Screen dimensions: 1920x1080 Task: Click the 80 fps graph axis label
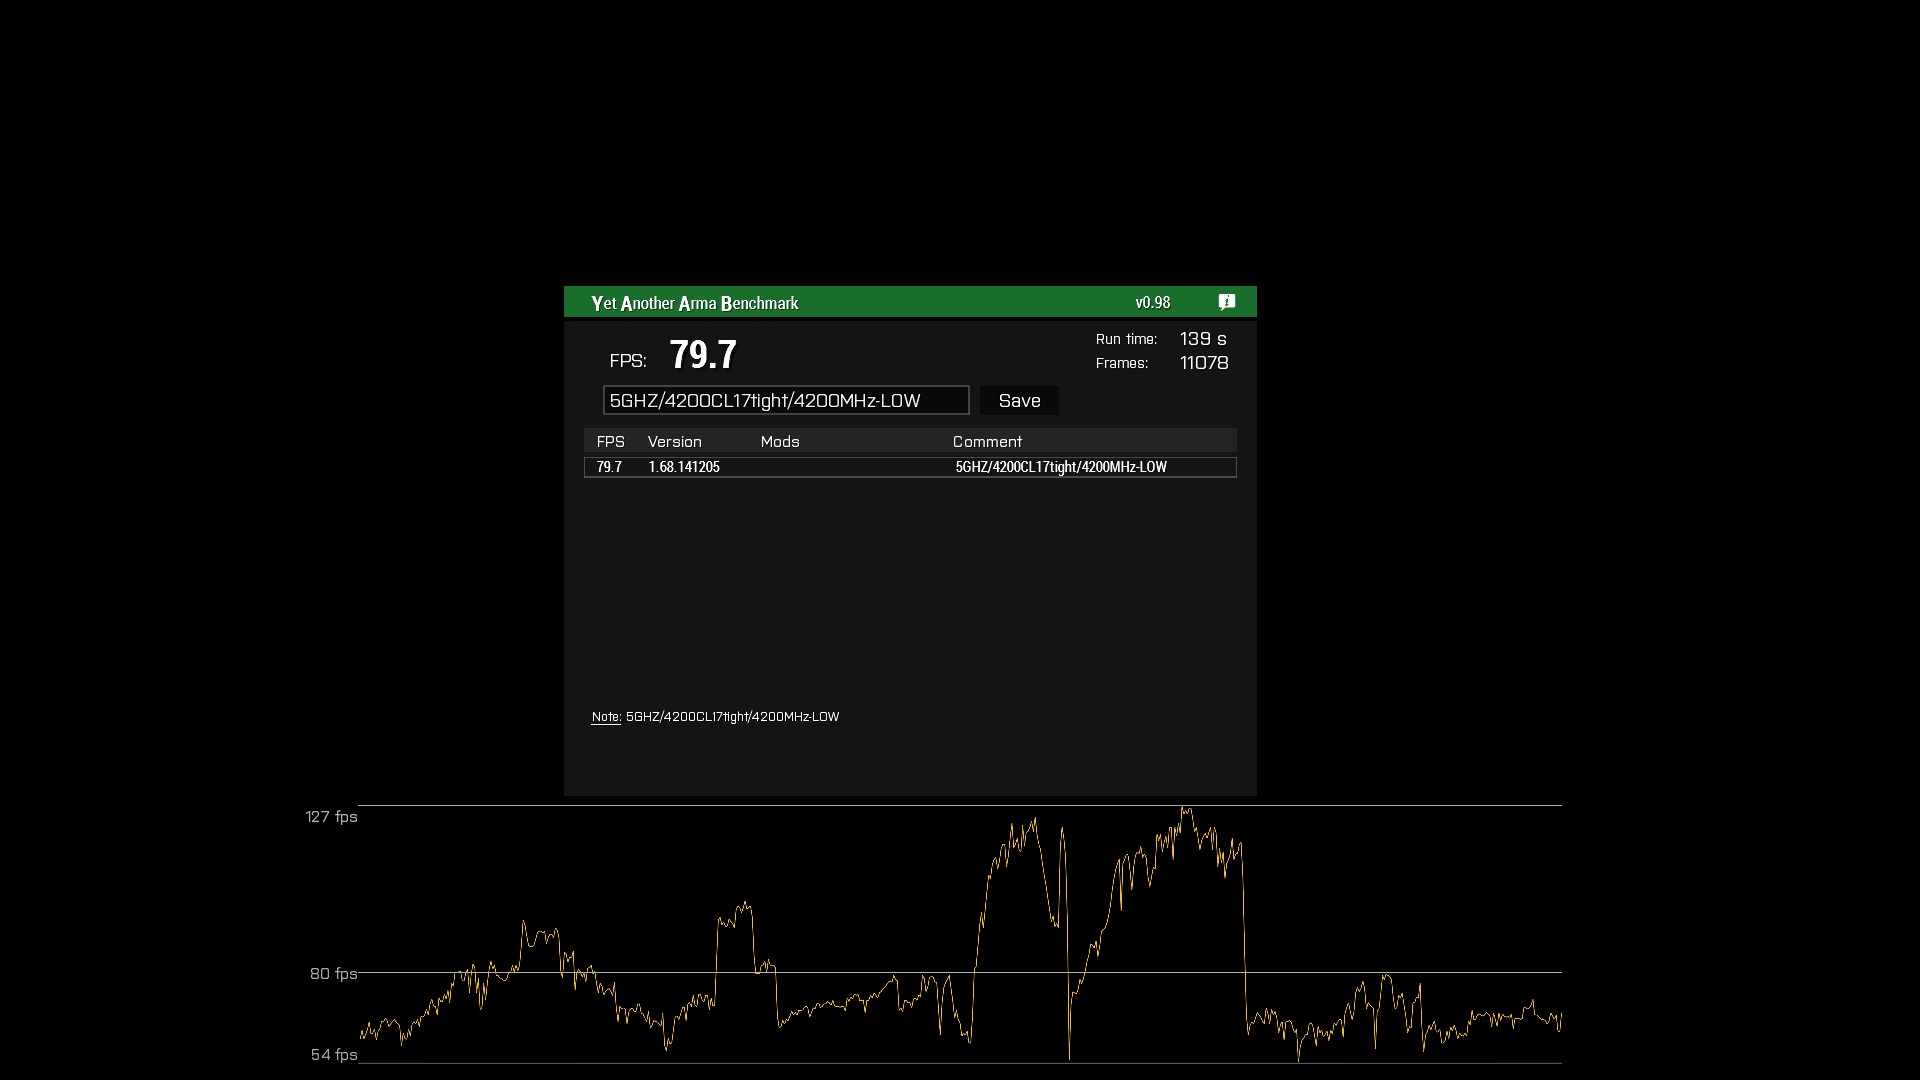333,974
